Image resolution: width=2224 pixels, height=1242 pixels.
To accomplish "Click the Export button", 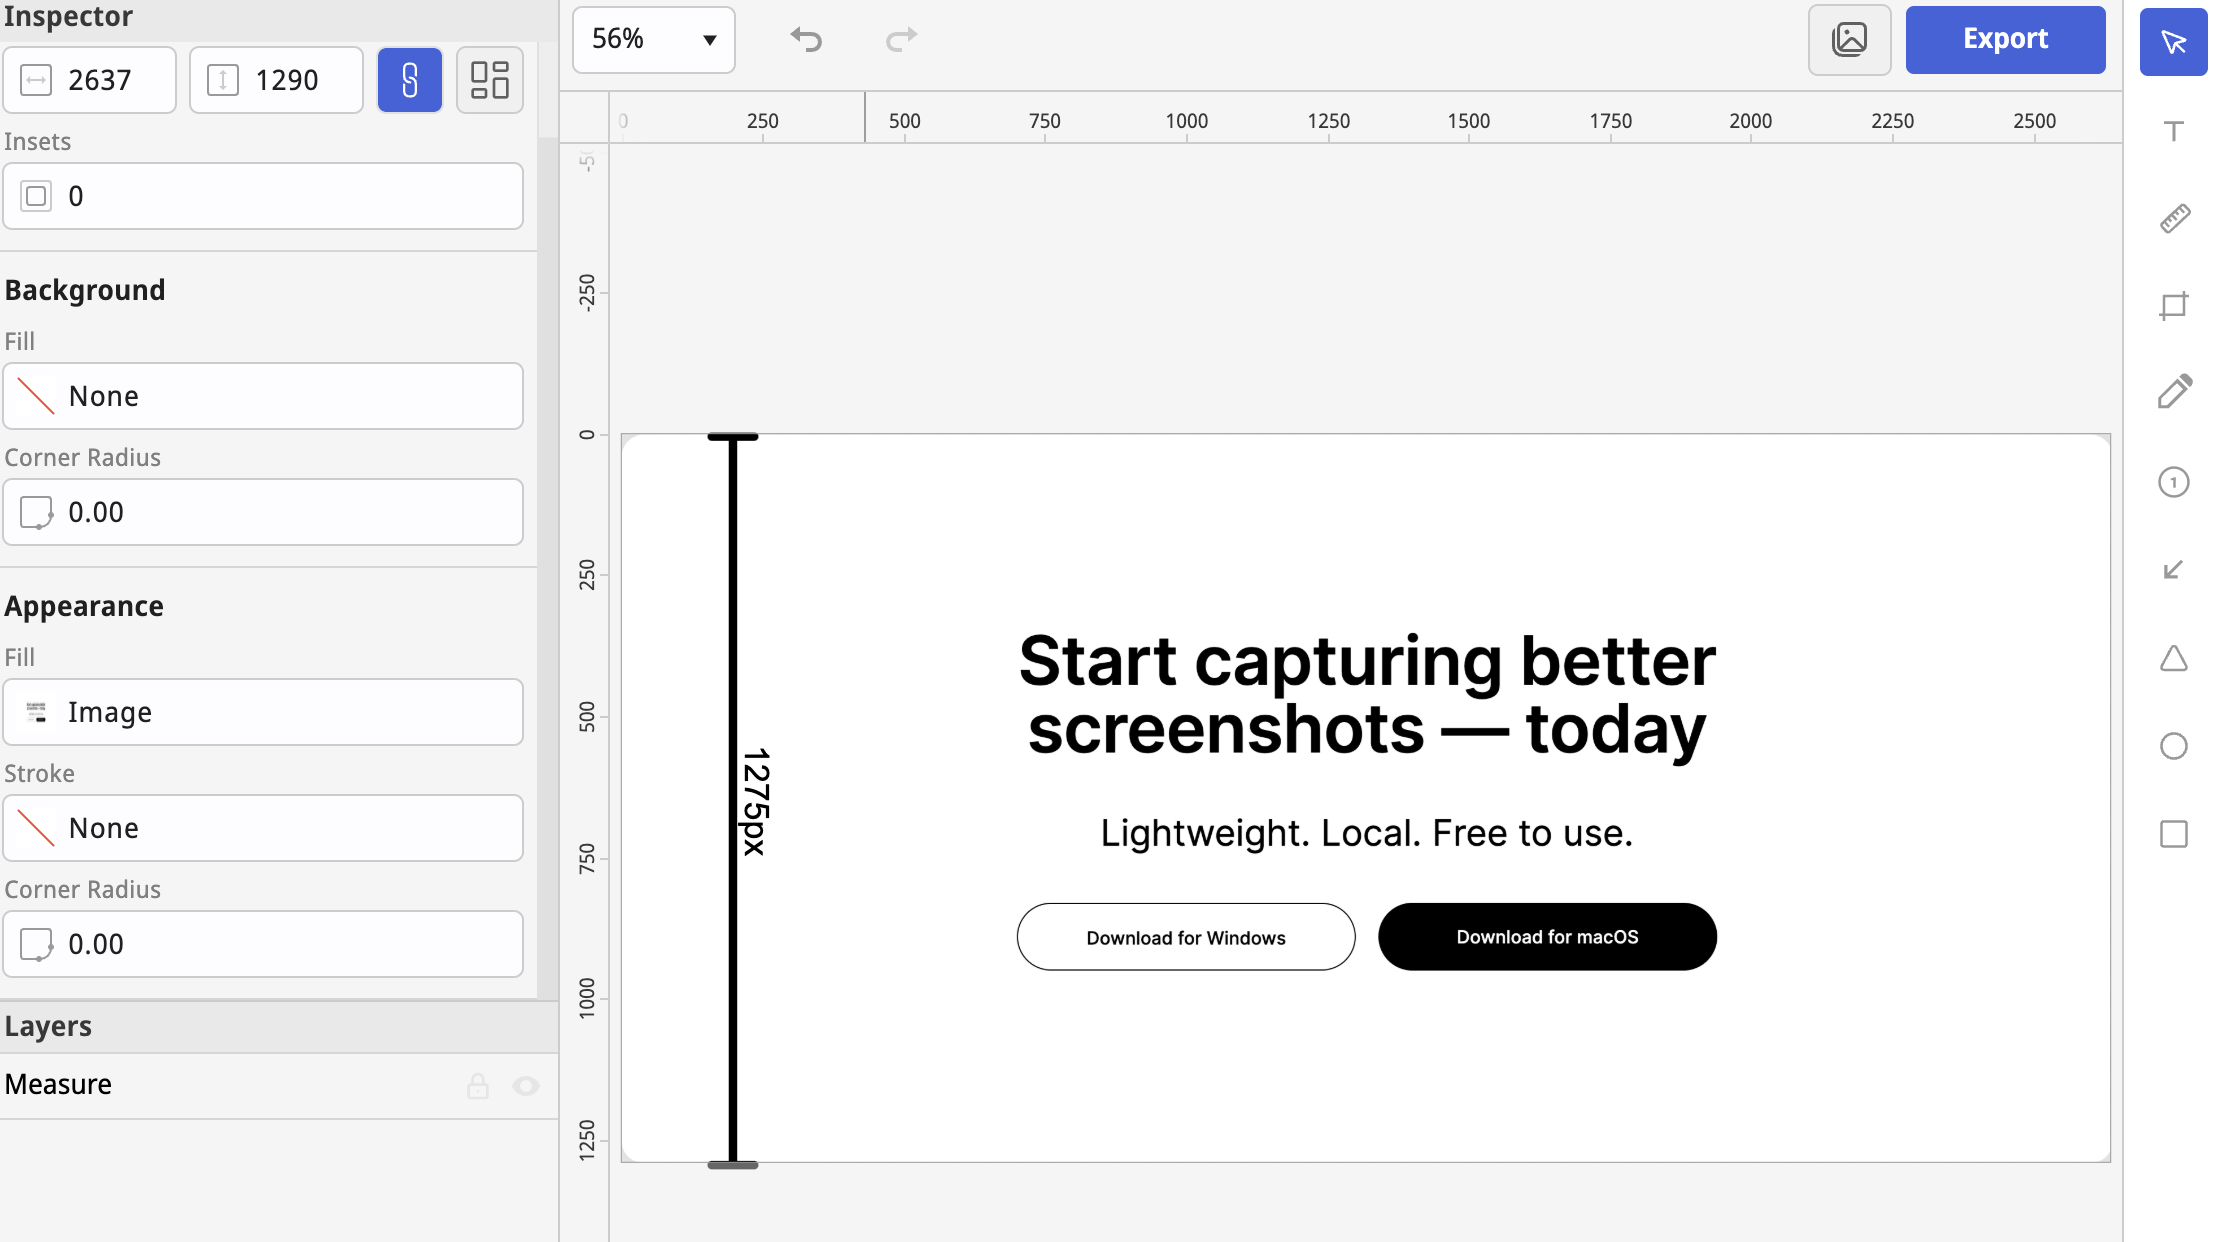I will pos(2005,40).
